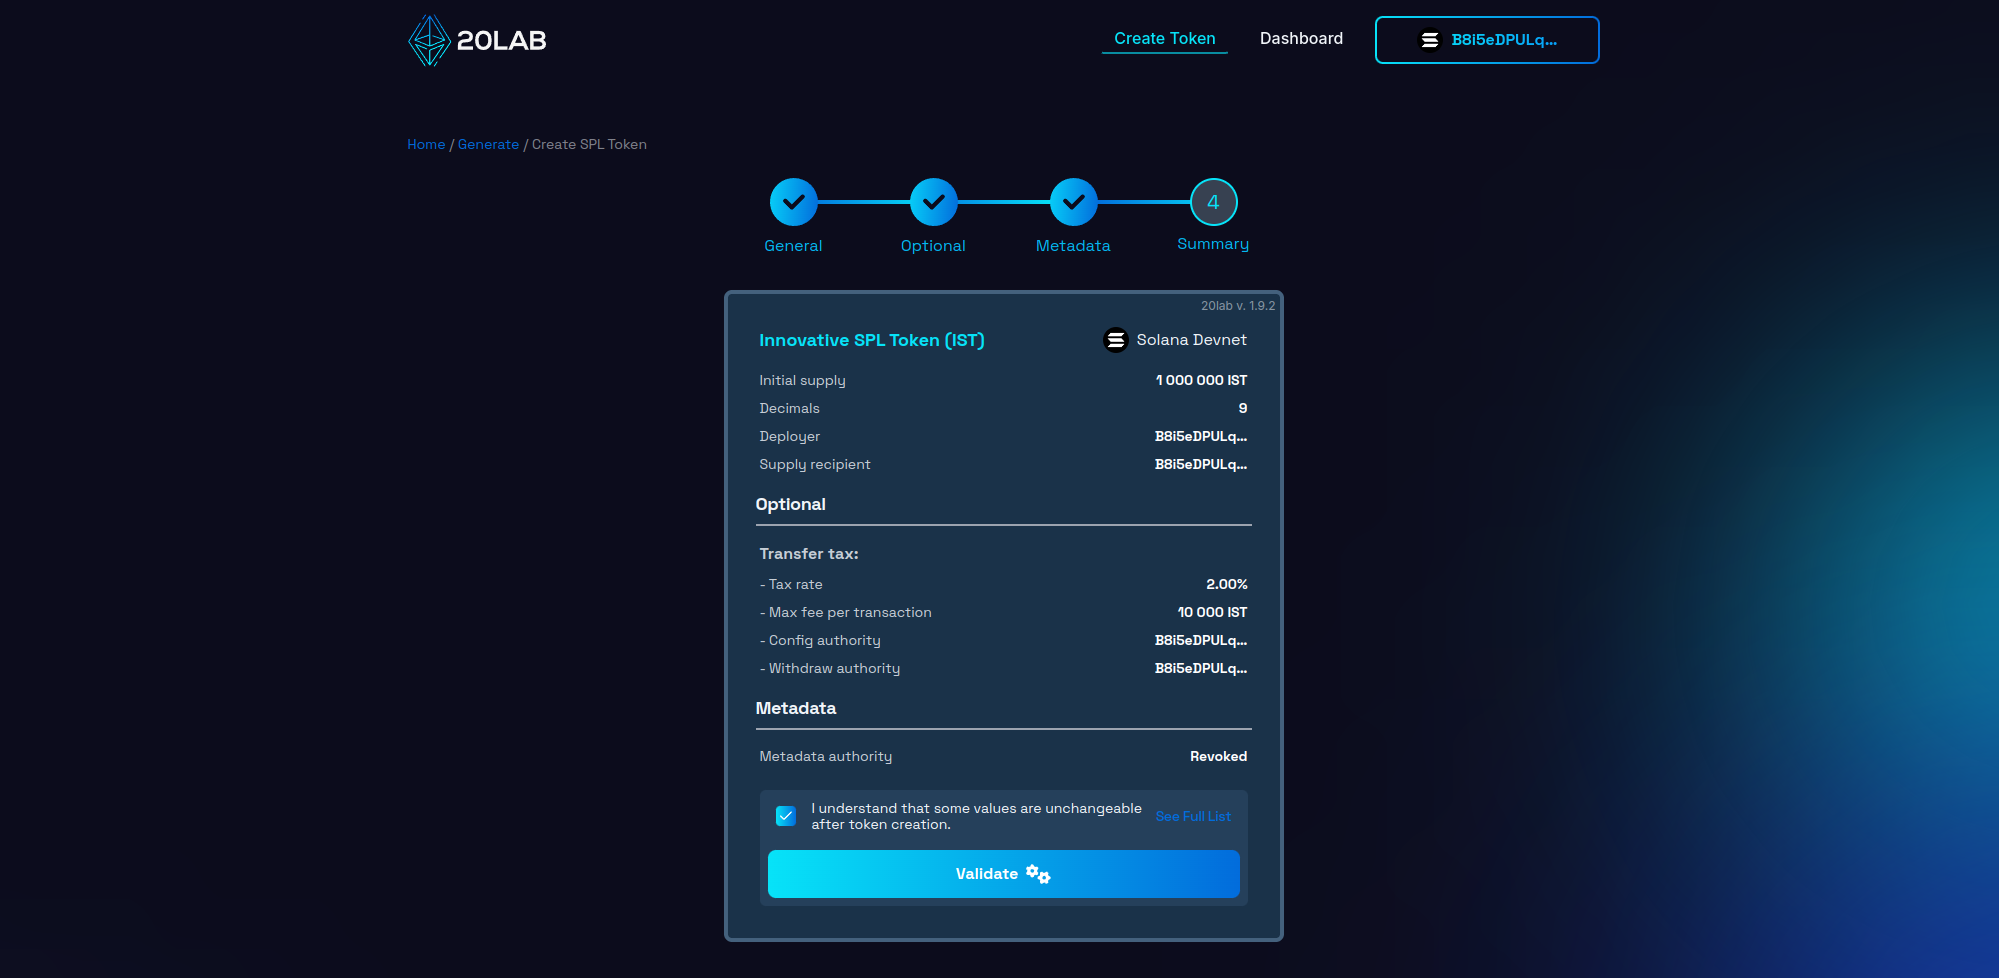Click the Metadata step checkmark circle

coord(1074,202)
